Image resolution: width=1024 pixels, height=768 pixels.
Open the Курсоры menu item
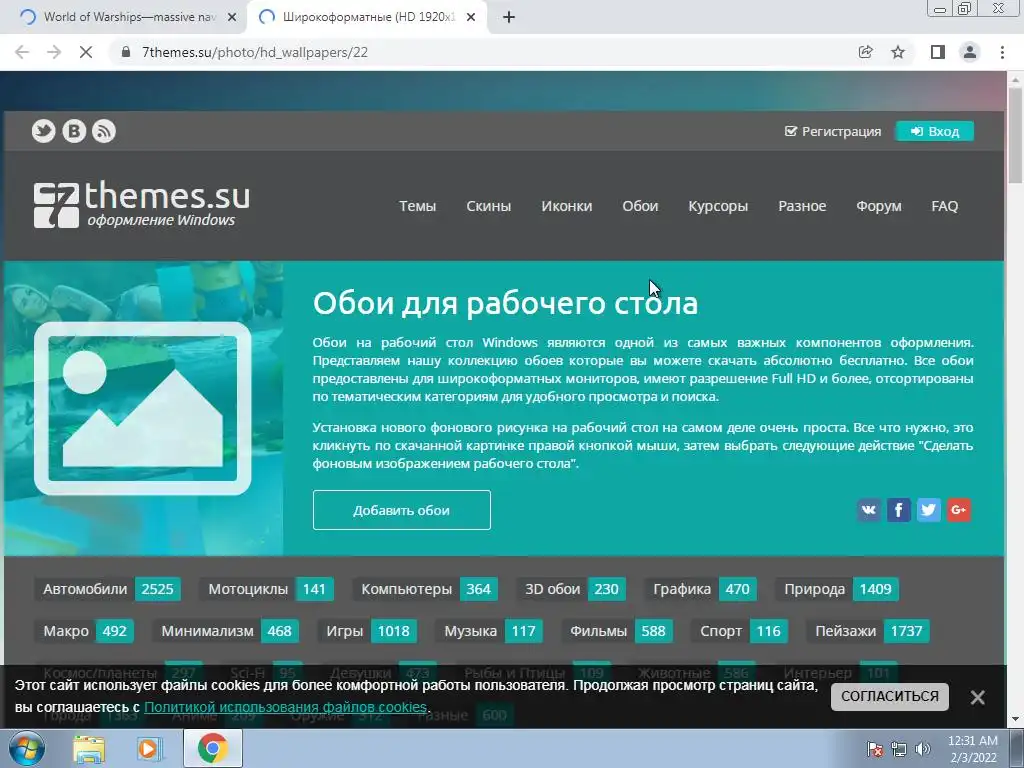coord(718,206)
